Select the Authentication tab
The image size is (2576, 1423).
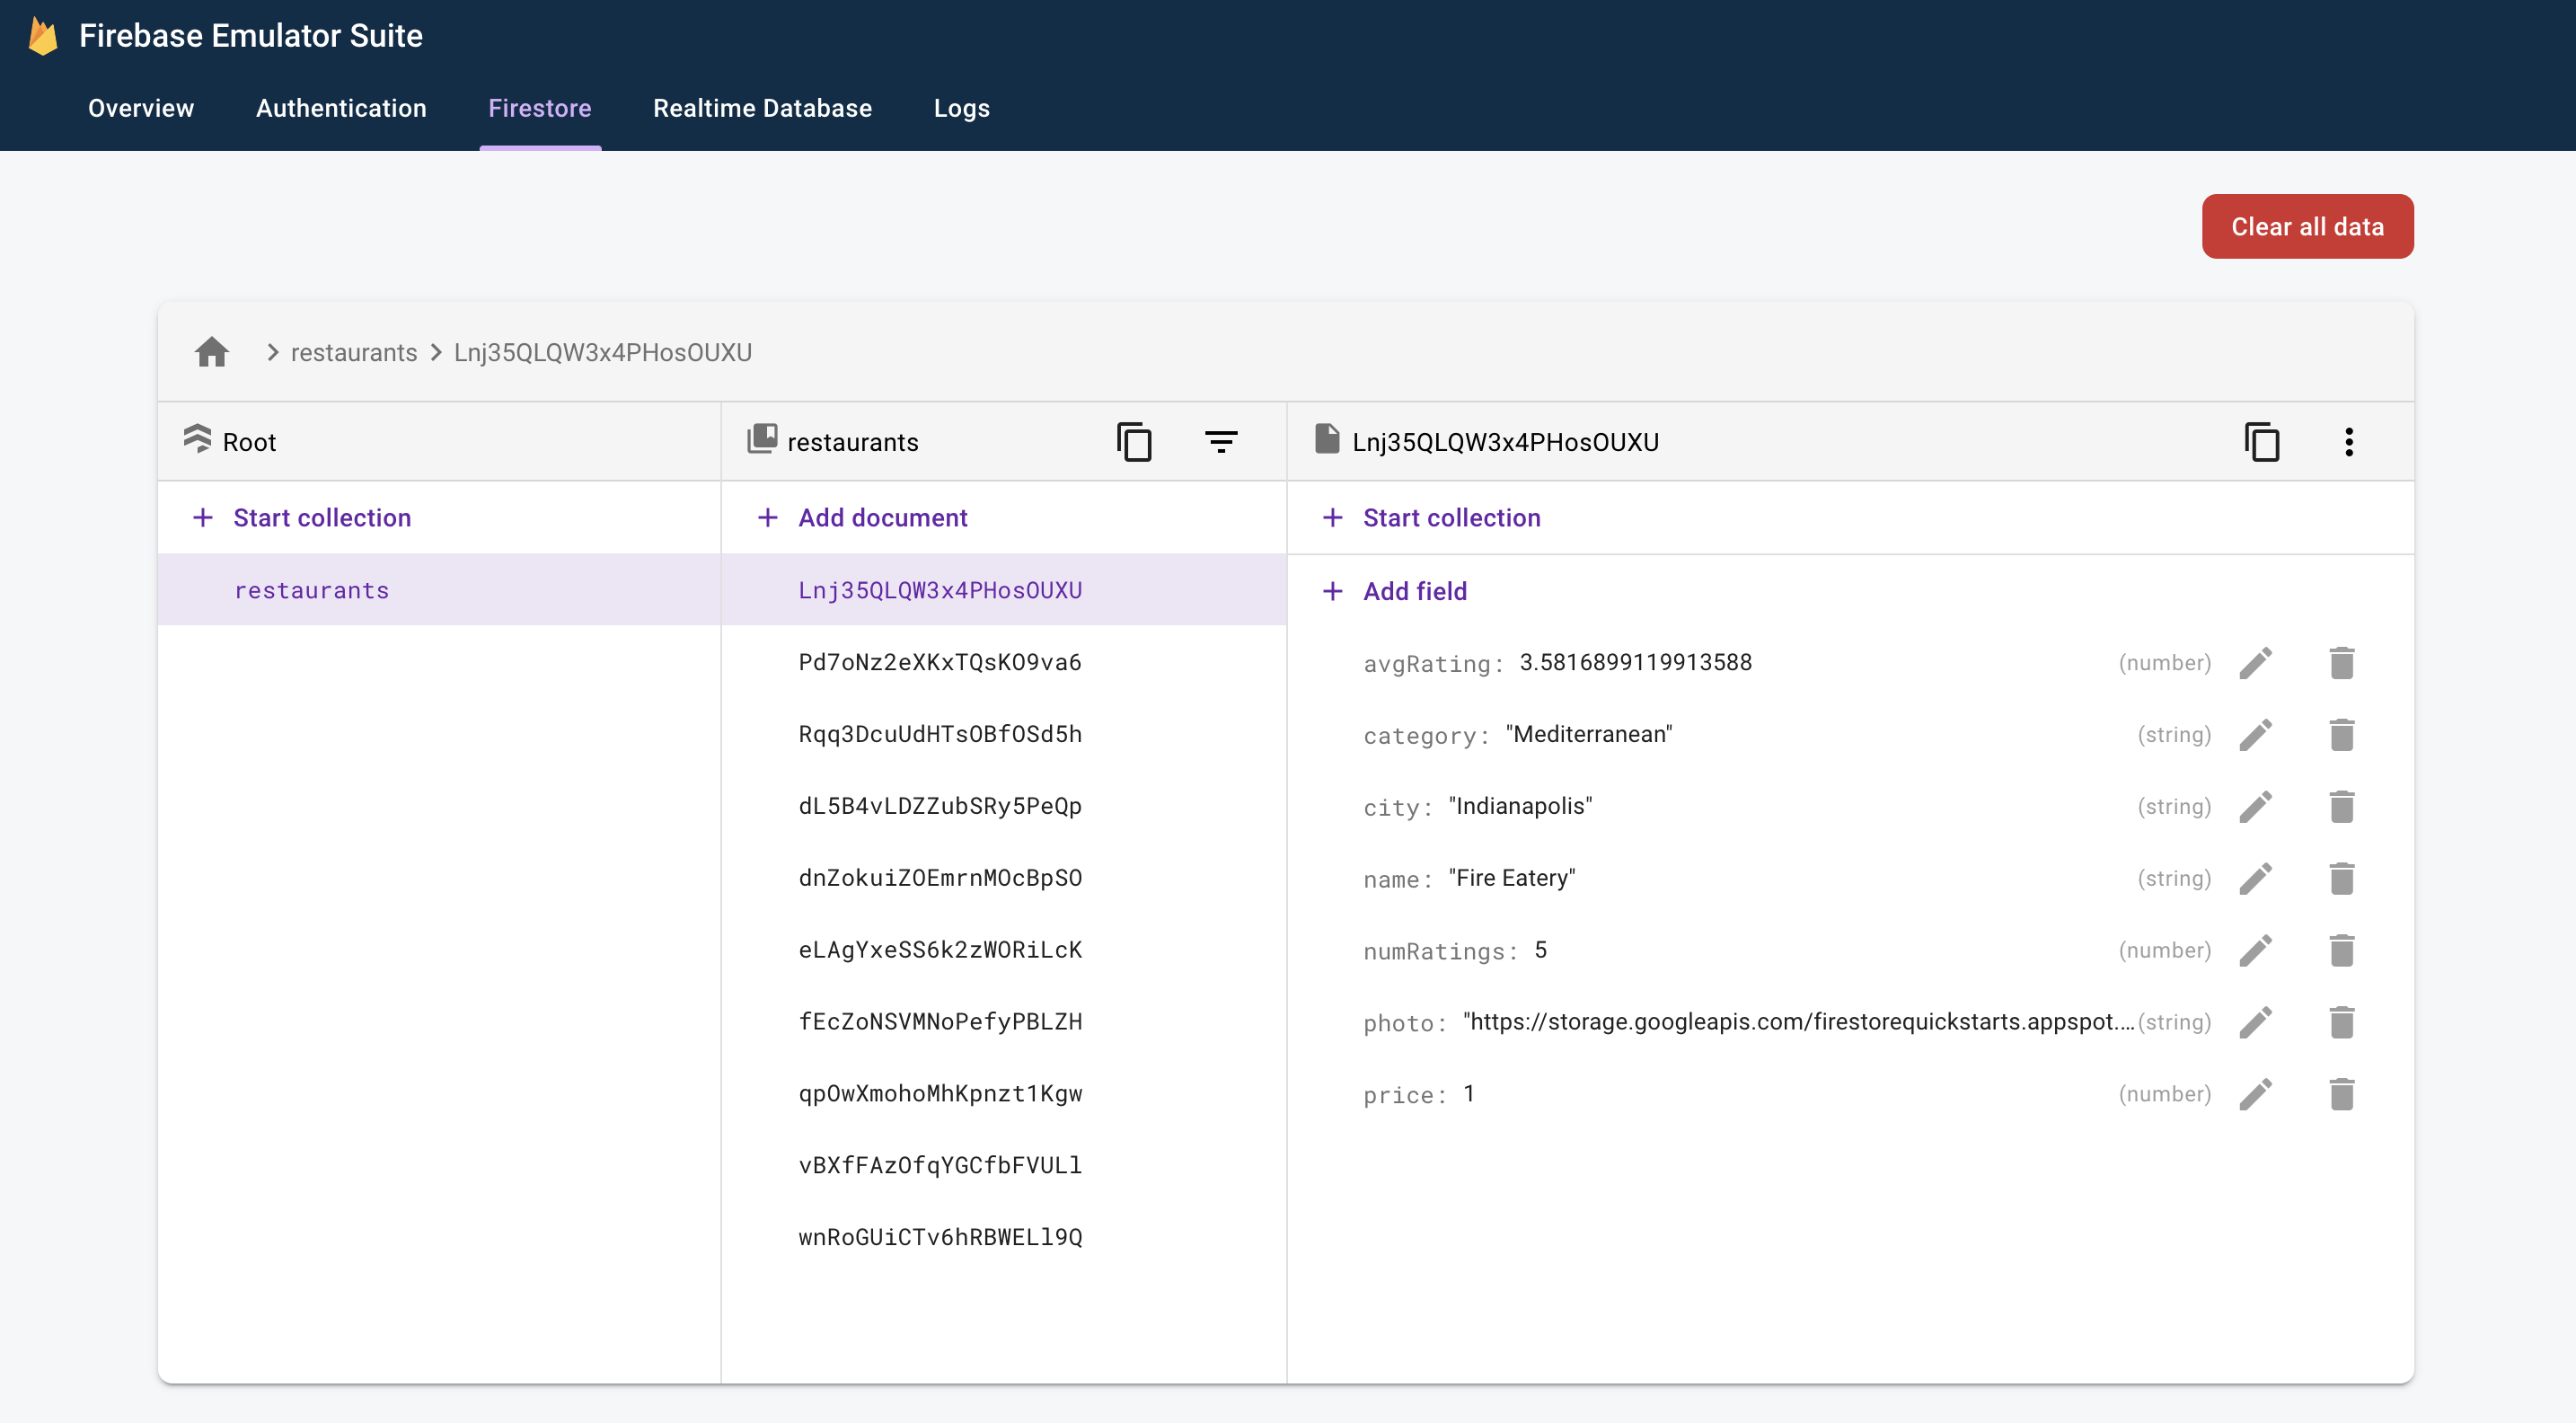(x=340, y=107)
